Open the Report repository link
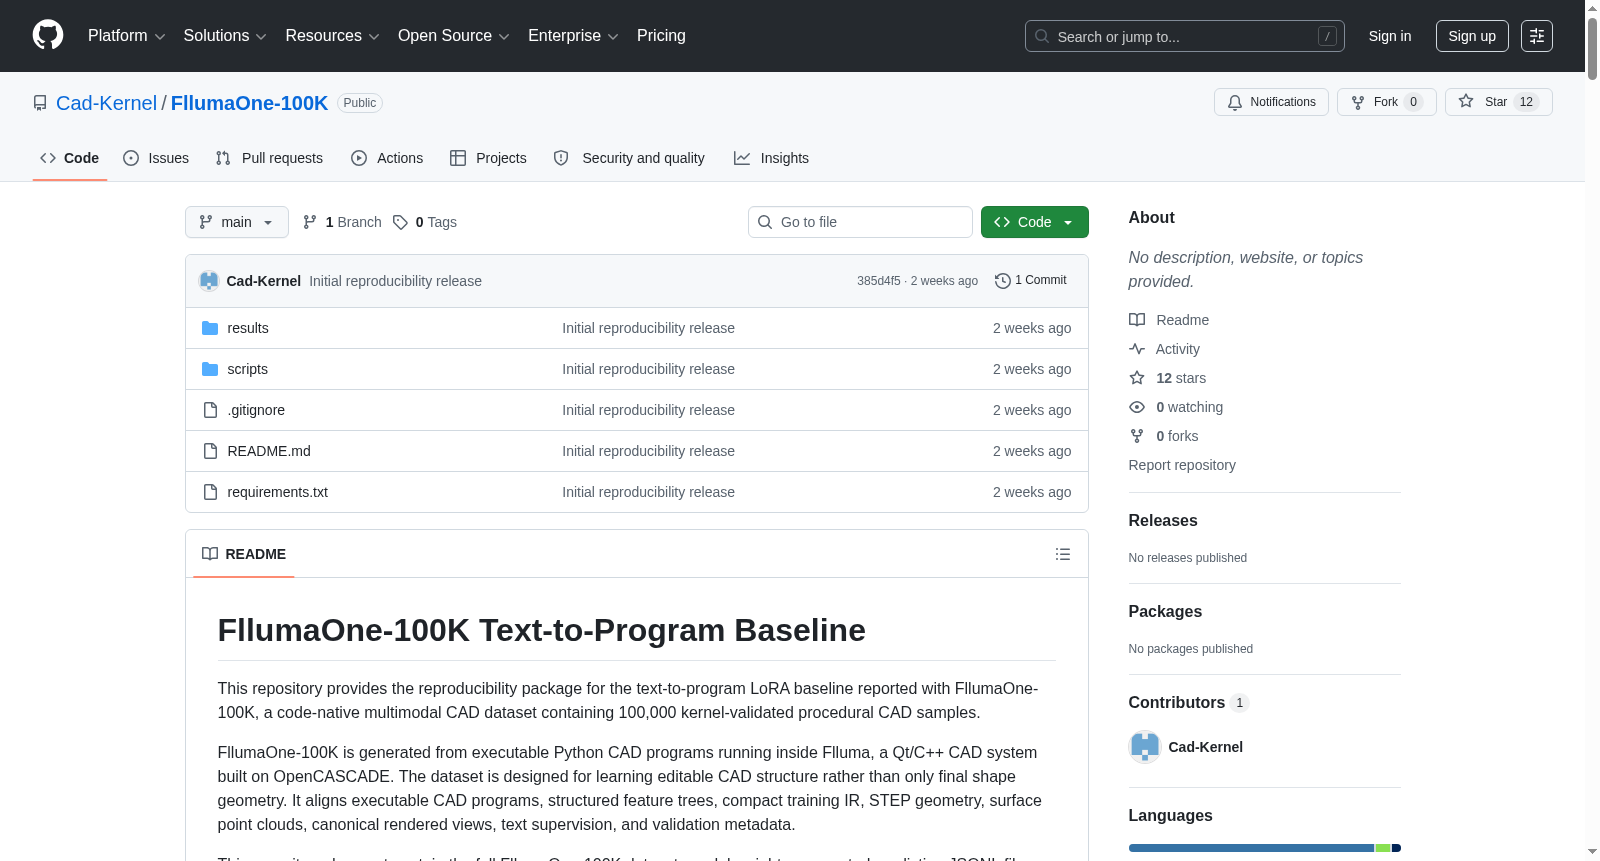This screenshot has height=861, width=1600. 1182,465
